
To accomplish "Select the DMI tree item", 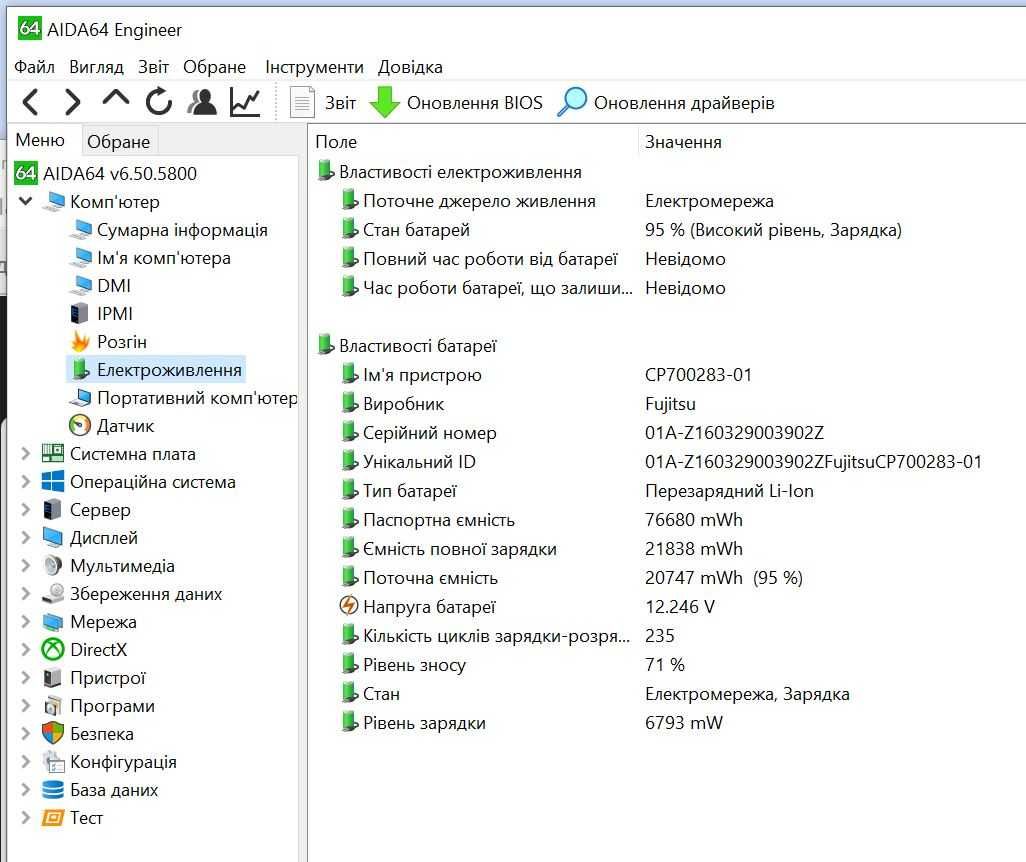I will click(114, 285).
